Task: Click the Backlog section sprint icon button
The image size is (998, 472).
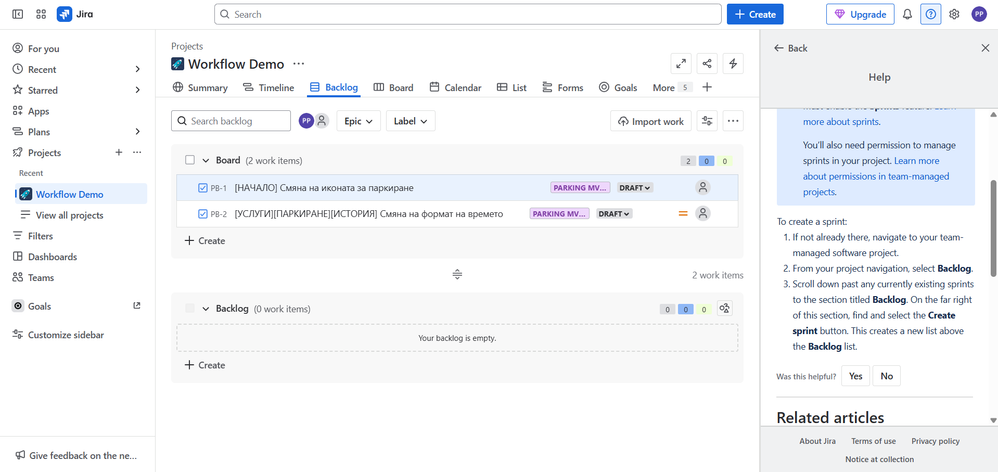Action: click(x=724, y=309)
